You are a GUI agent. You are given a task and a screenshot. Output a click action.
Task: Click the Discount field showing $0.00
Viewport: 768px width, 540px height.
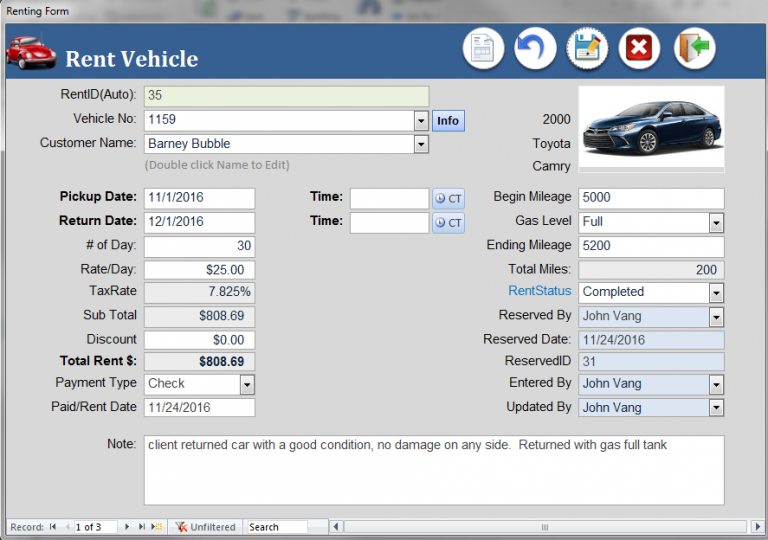(x=199, y=340)
